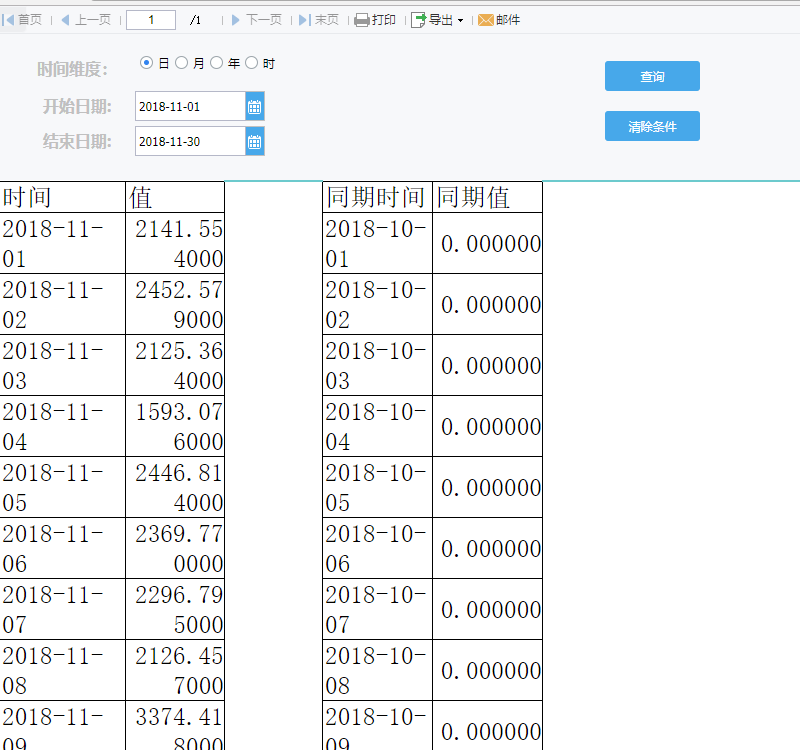Select date cell 2018-11-08
The width and height of the screenshot is (800, 750).
click(63, 670)
